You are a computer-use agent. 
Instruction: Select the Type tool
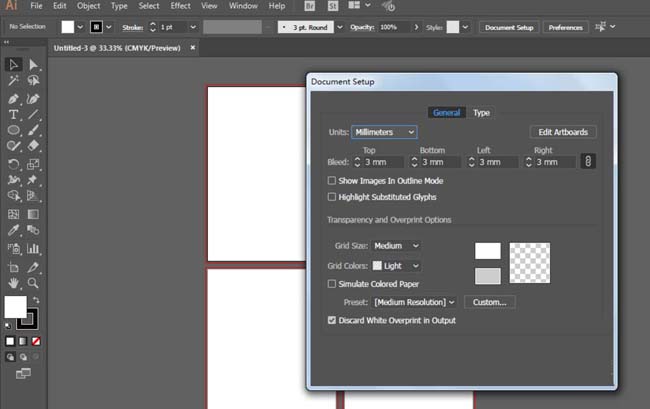[x=14, y=114]
